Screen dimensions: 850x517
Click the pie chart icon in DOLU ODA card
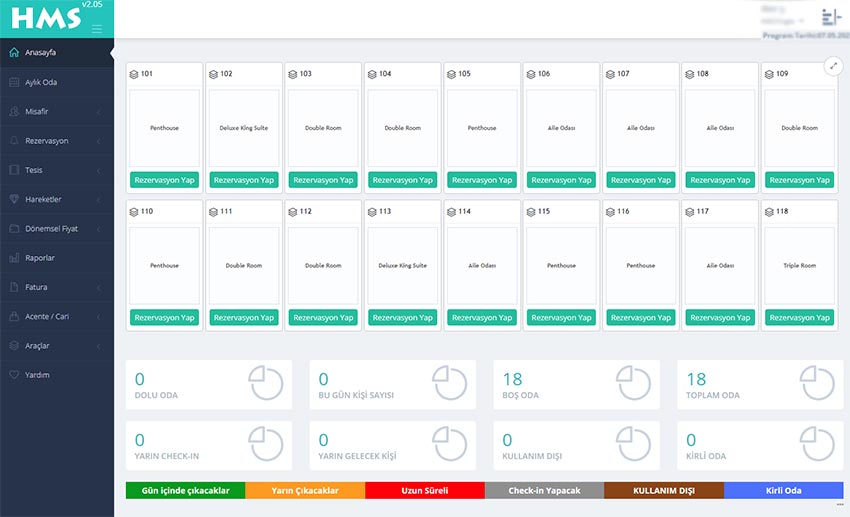pyautogui.click(x=266, y=383)
